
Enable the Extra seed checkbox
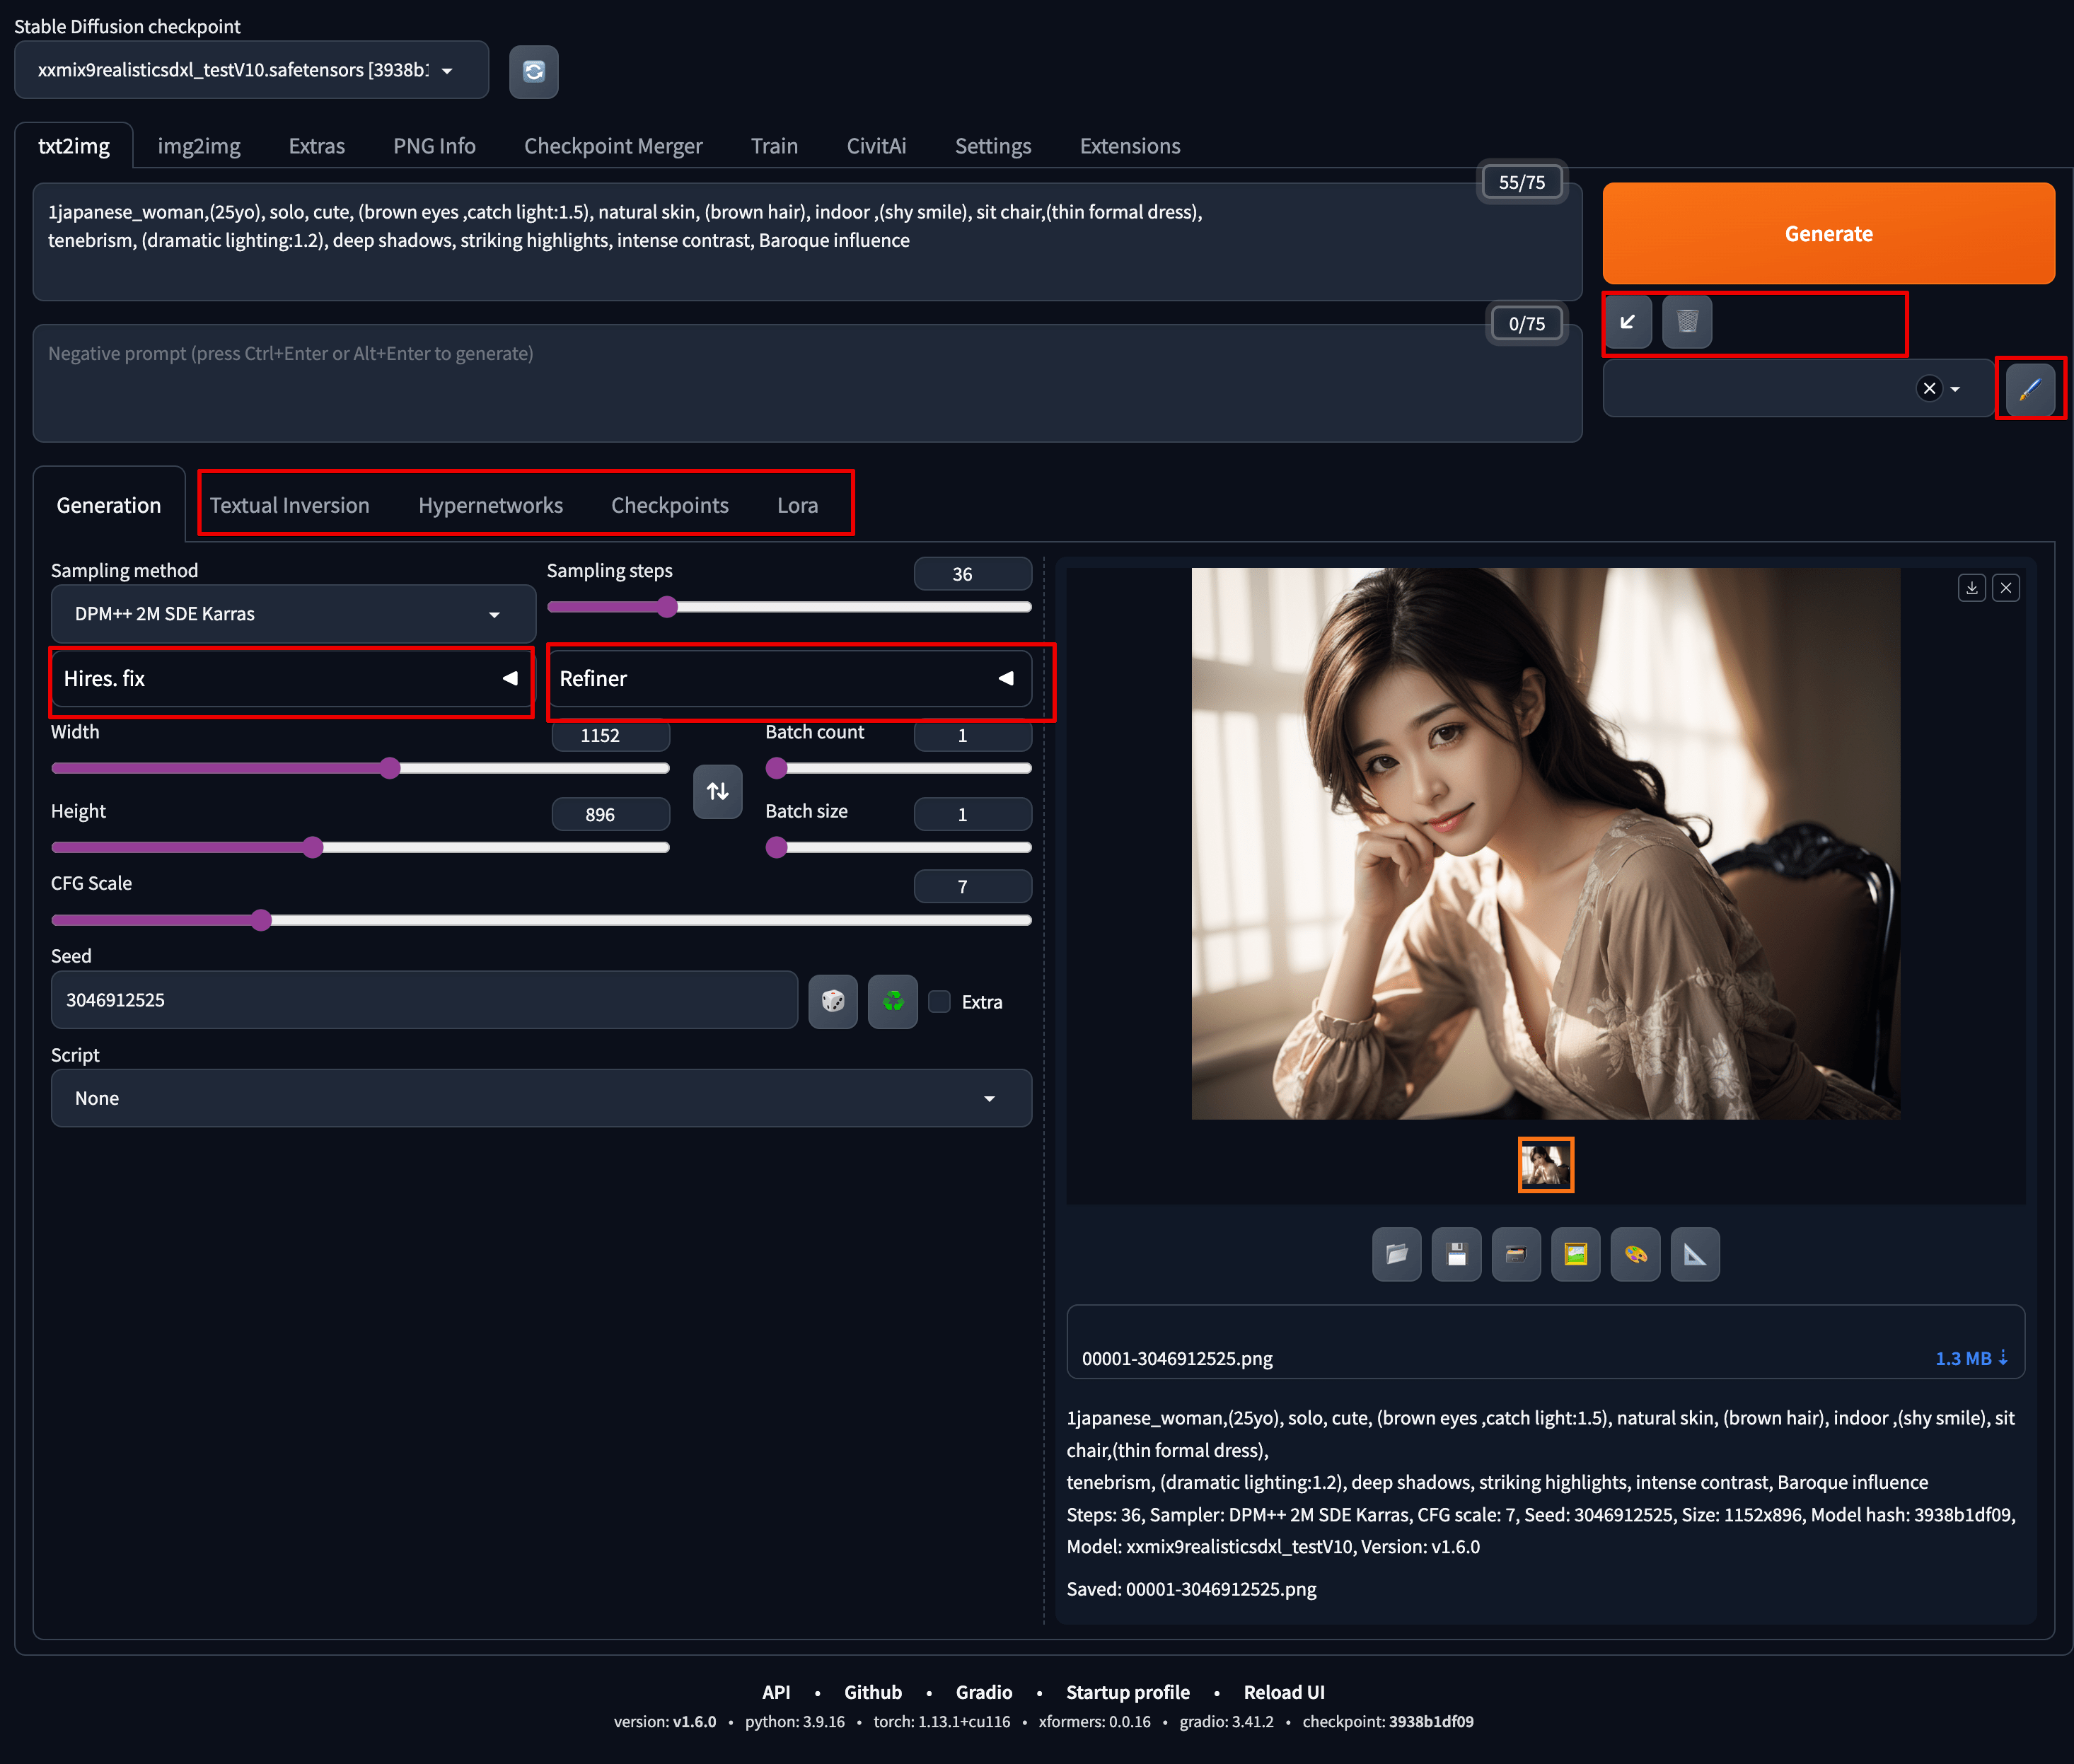[x=939, y=1002]
